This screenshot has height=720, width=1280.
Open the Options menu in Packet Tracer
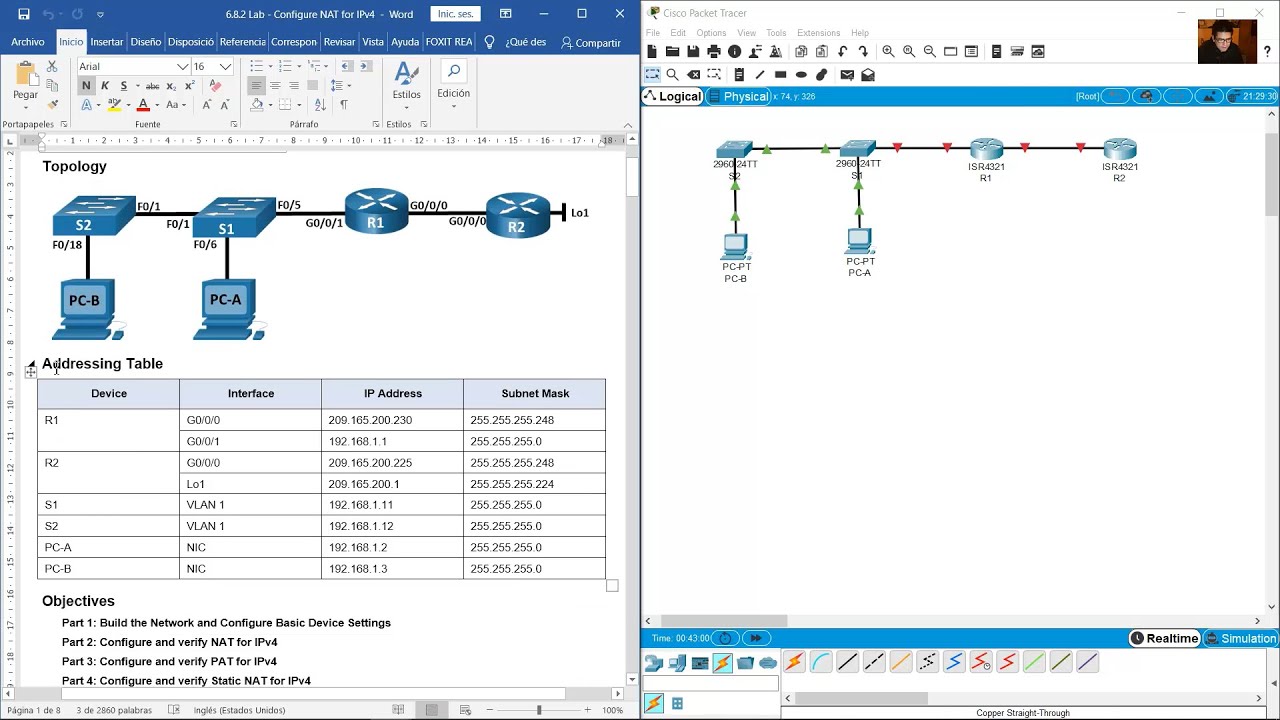click(711, 33)
